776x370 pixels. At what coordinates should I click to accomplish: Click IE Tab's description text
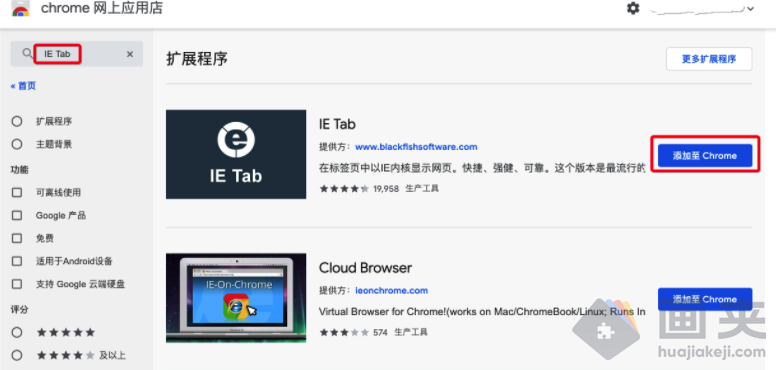[482, 168]
